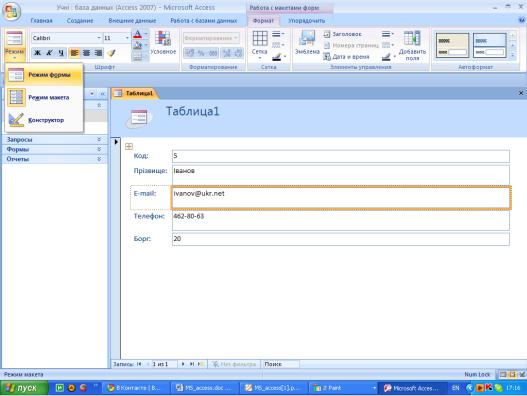Image resolution: width=527 pixels, height=396 pixels.
Task: Expand the Запросы navigation group
Action: click(x=54, y=140)
